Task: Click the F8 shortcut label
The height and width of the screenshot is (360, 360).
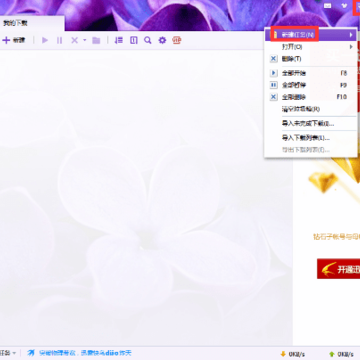Action: 343,73
